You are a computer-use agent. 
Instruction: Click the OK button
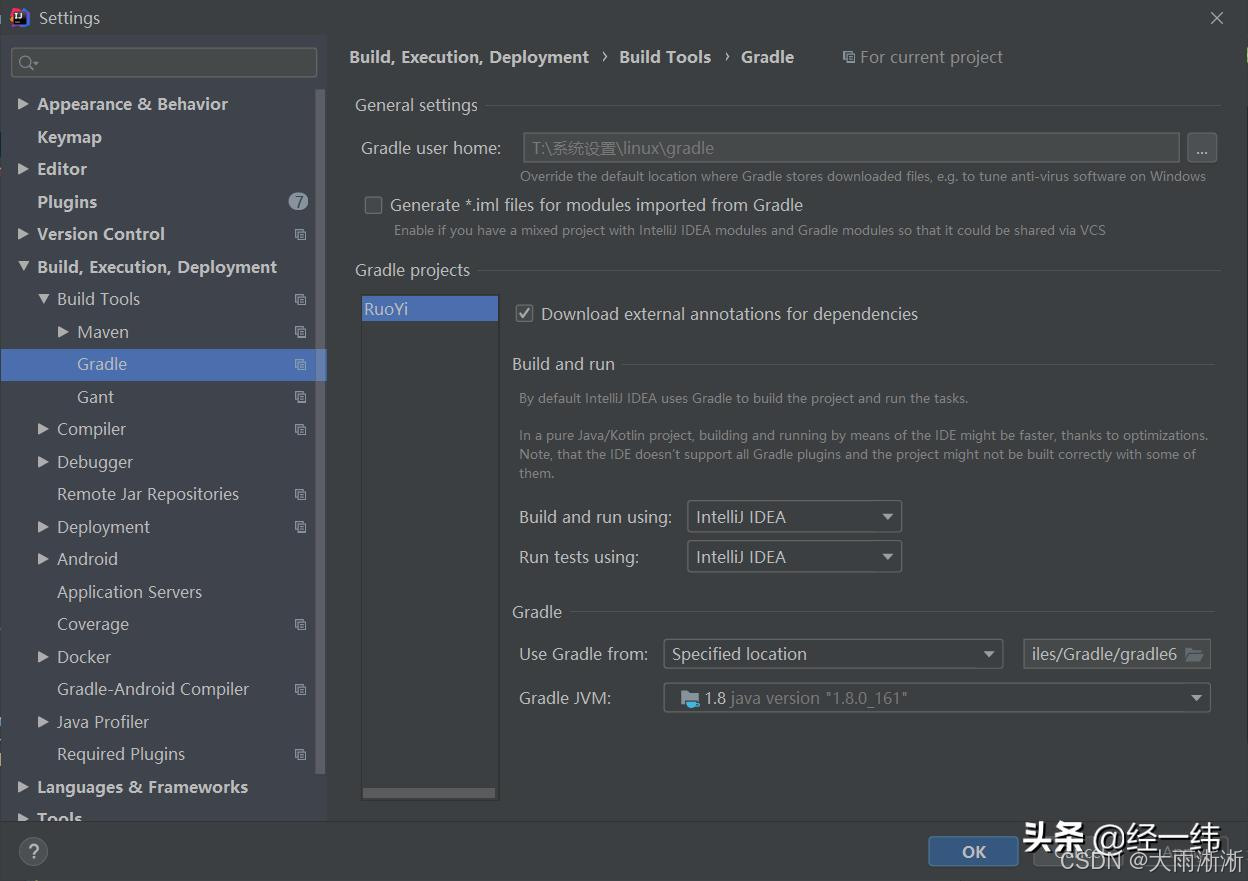click(973, 852)
